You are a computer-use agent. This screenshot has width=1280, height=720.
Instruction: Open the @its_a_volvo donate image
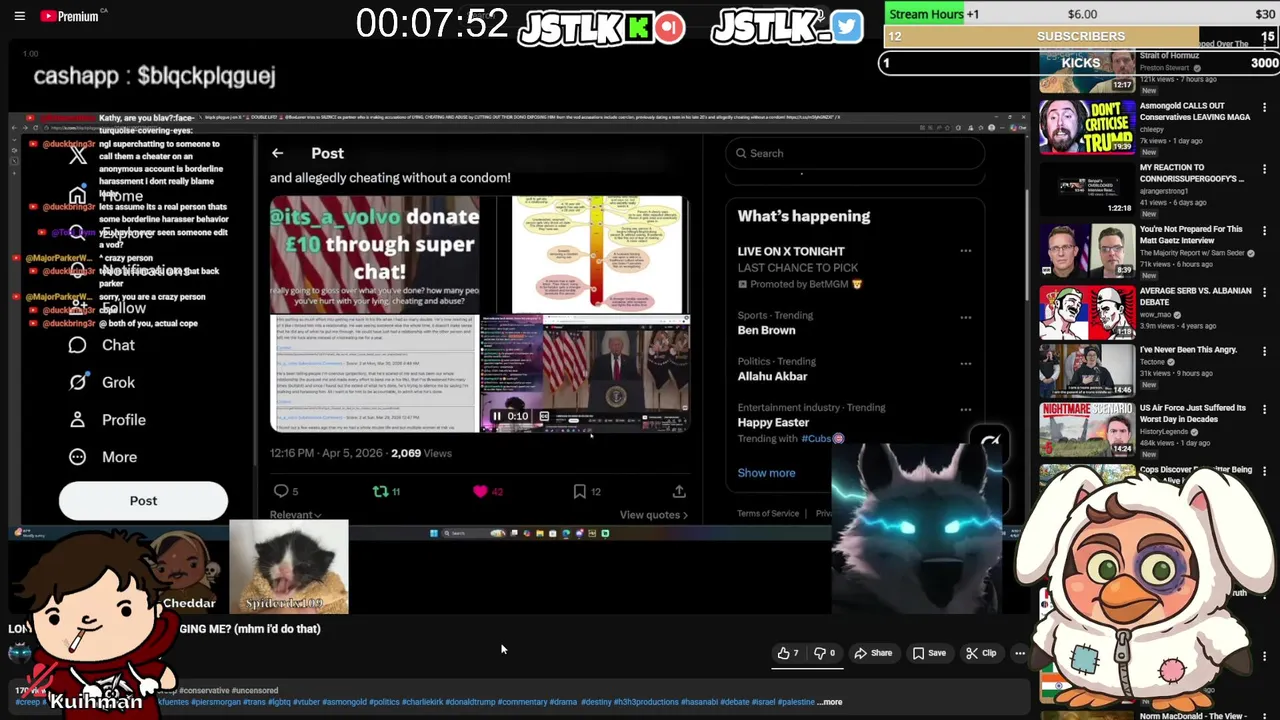click(374, 255)
